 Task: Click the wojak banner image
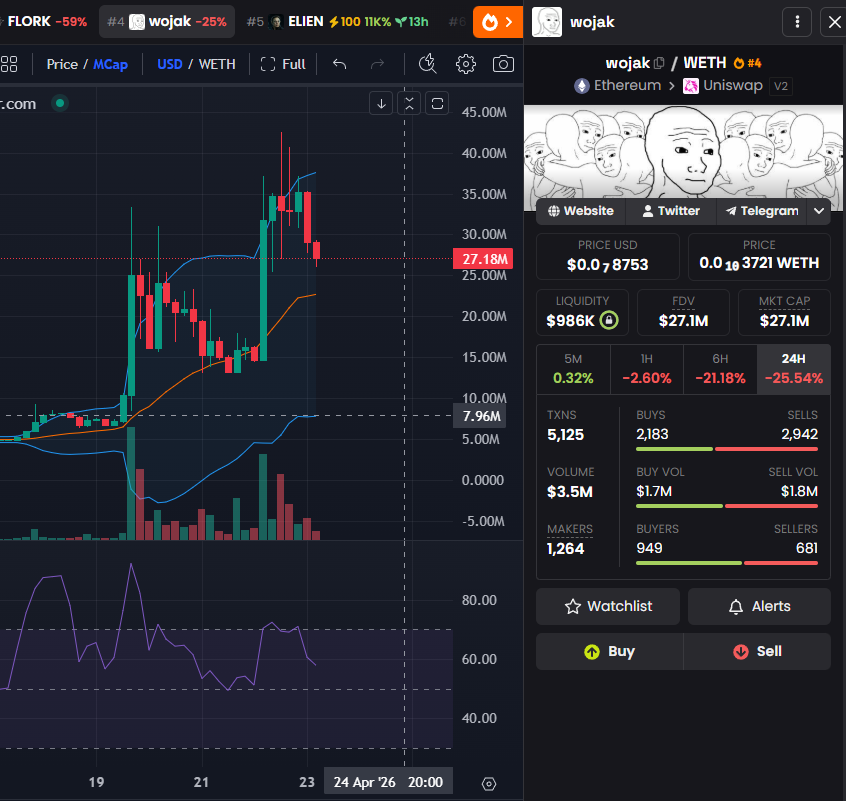[683, 152]
